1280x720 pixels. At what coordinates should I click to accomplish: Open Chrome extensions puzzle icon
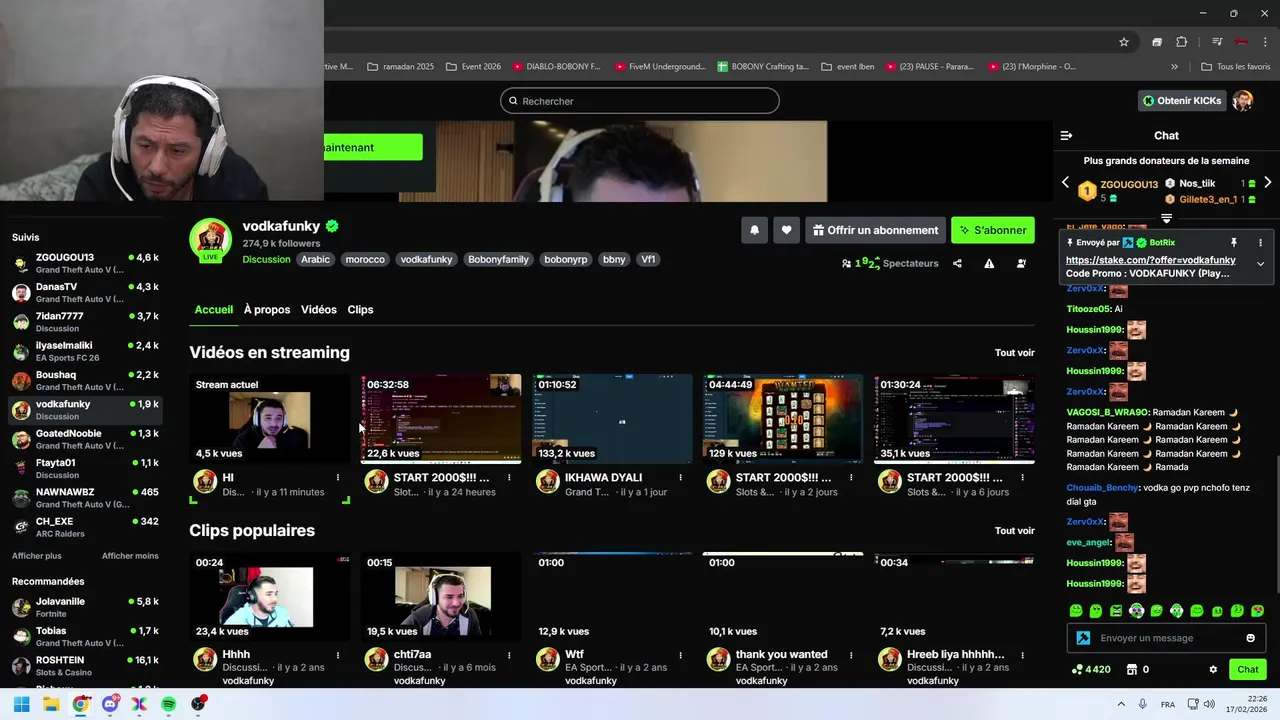pos(1181,42)
